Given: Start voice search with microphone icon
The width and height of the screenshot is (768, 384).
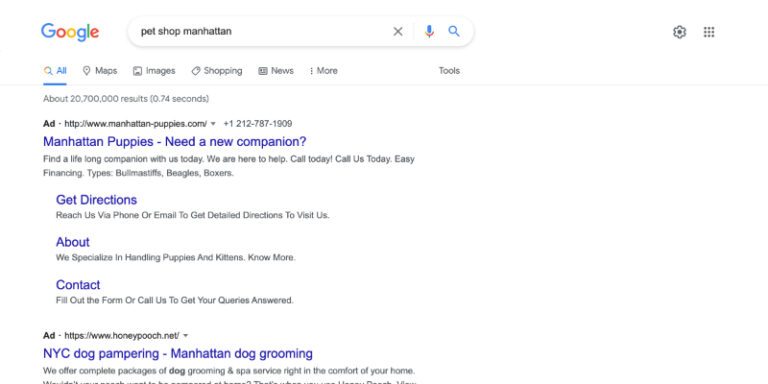Looking at the screenshot, I should [429, 32].
